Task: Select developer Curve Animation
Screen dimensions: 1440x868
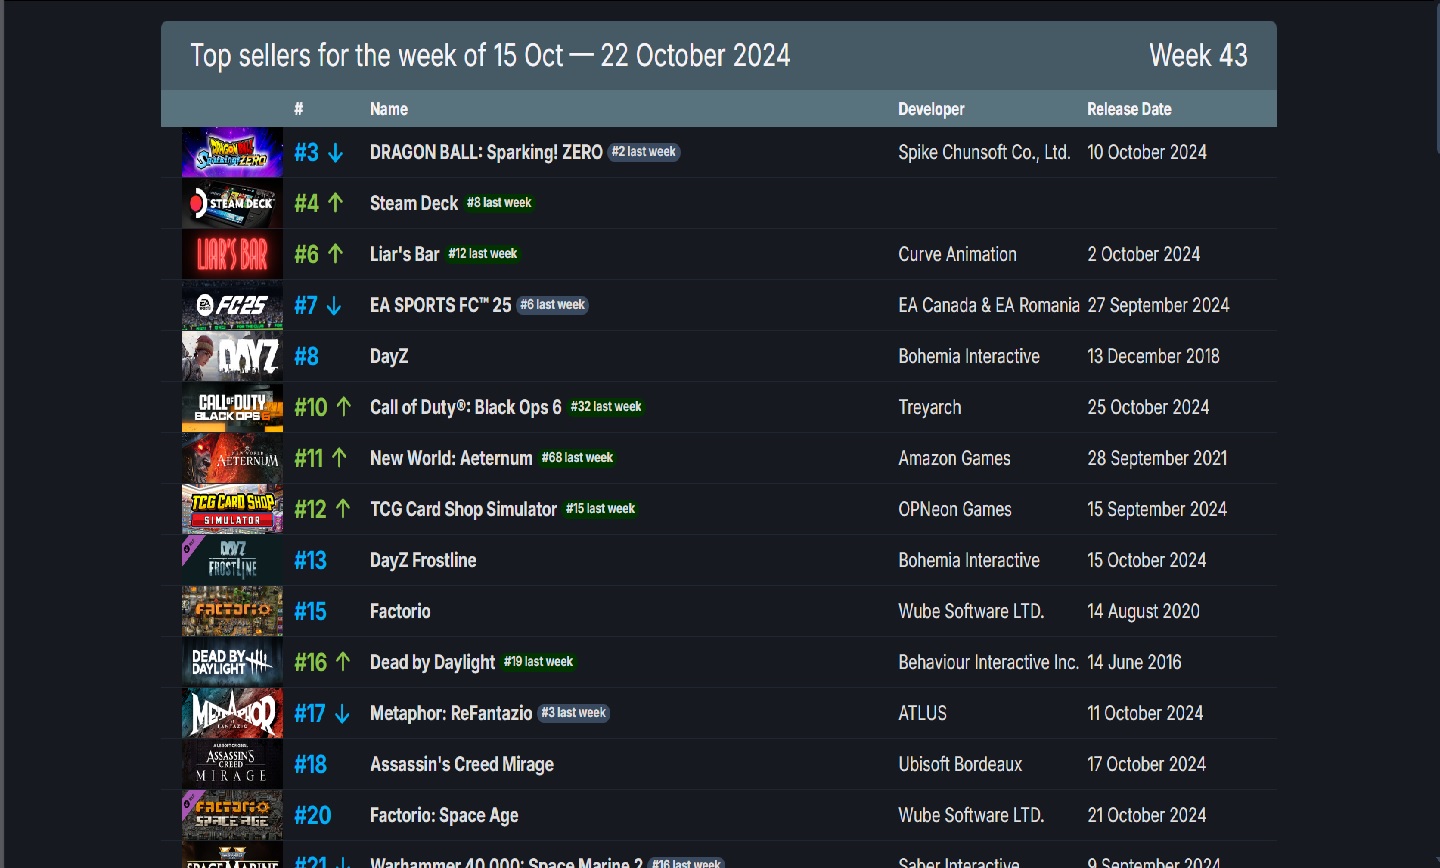Action: [x=957, y=254]
